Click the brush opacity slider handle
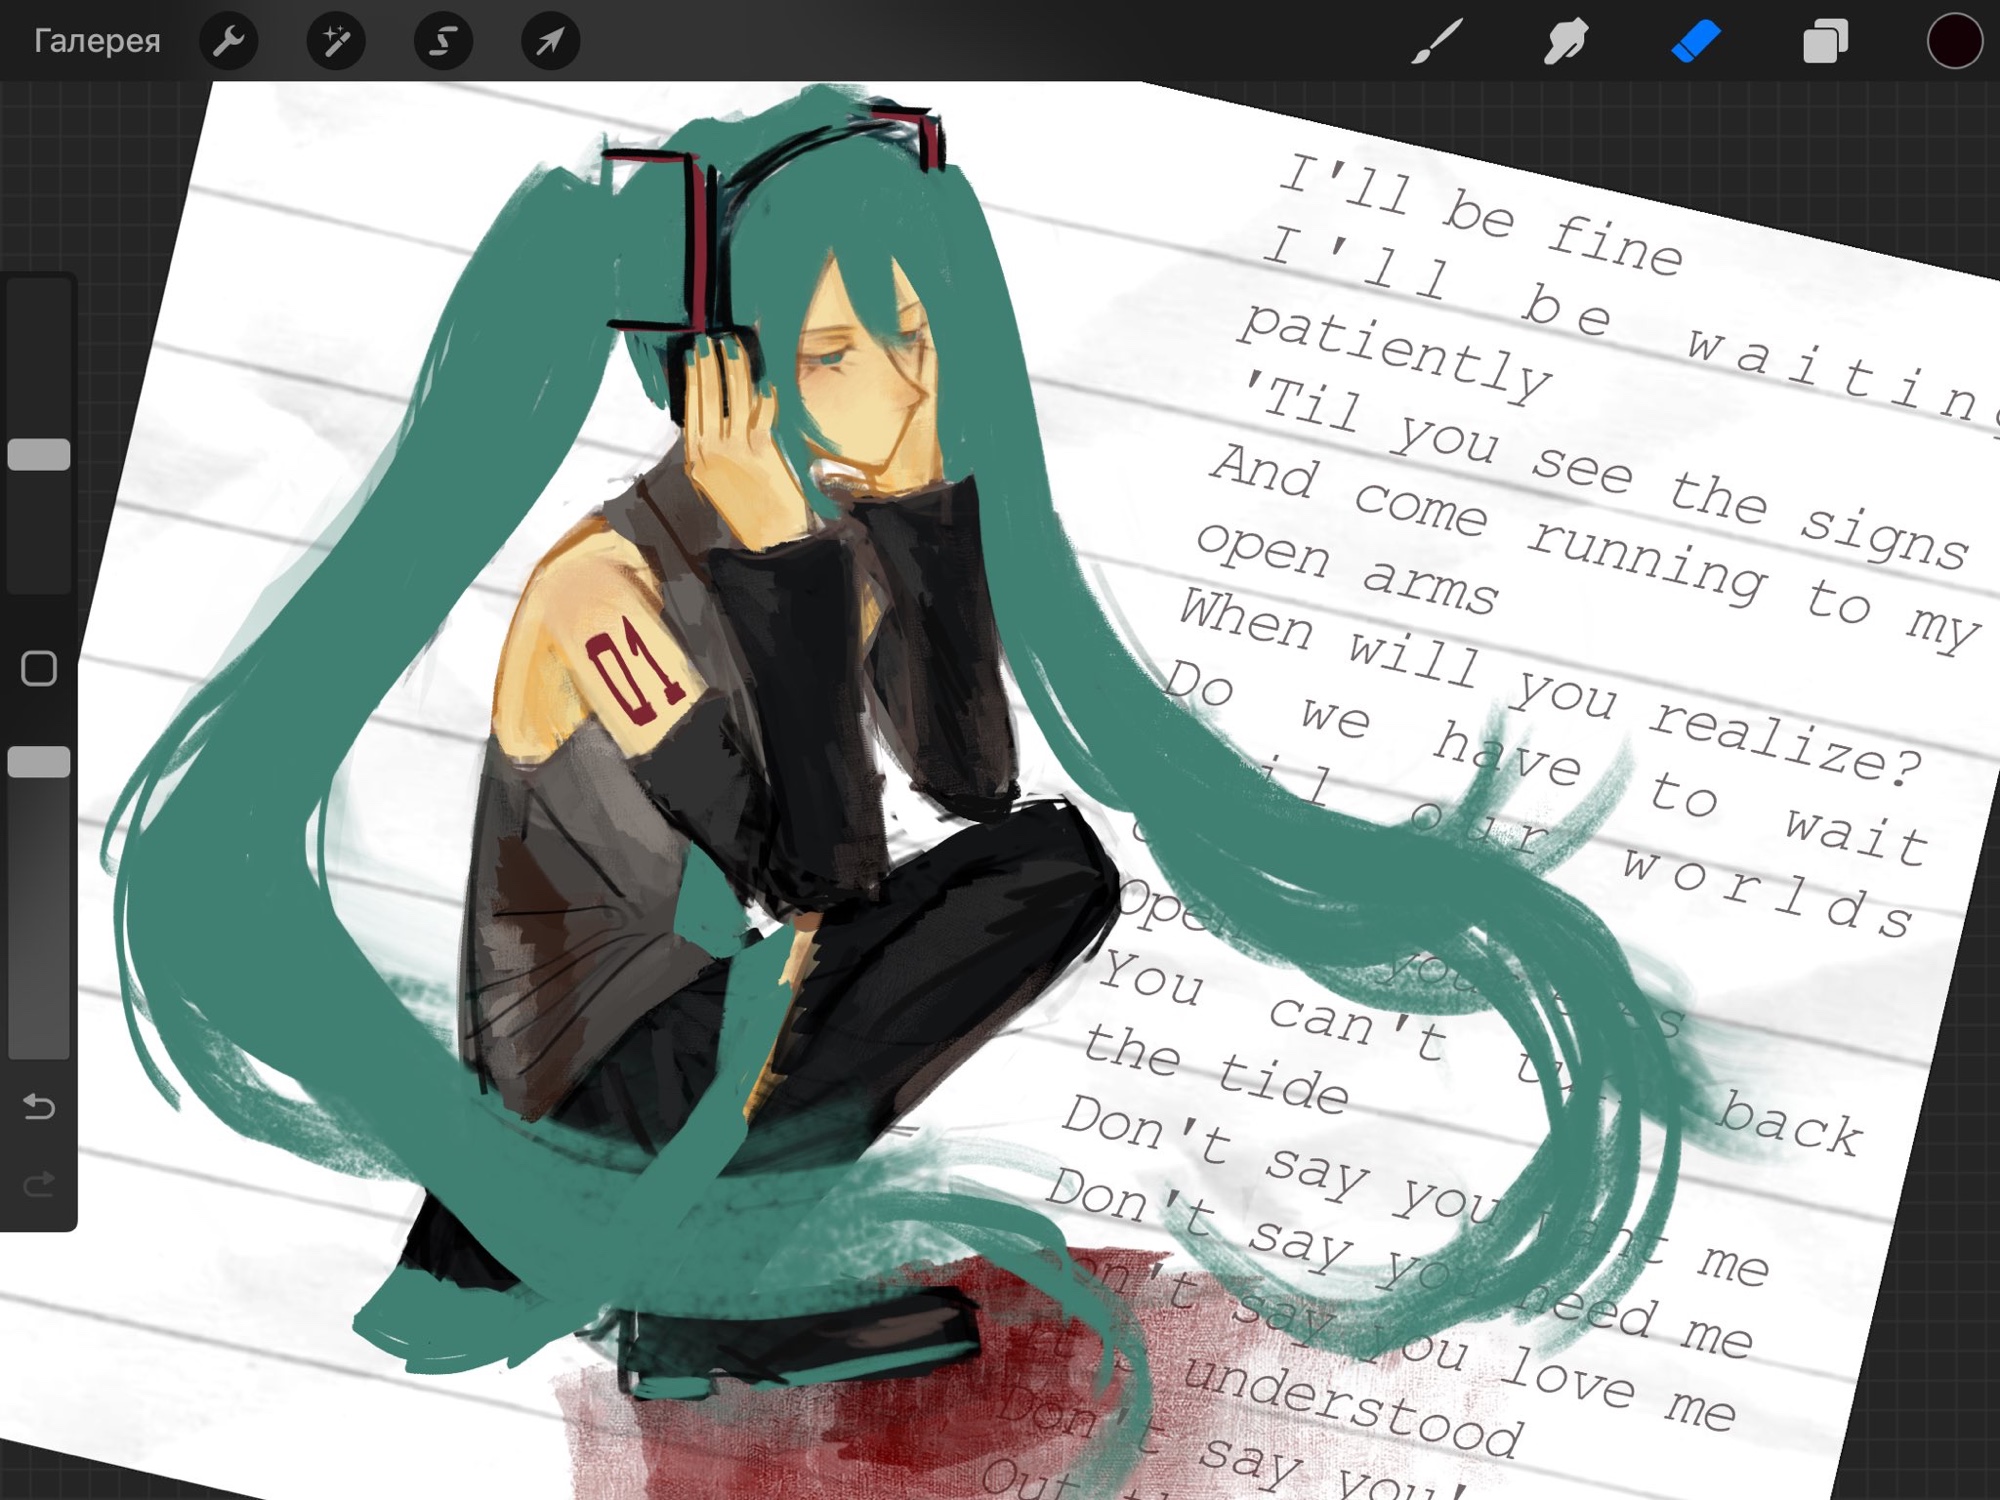 point(39,762)
